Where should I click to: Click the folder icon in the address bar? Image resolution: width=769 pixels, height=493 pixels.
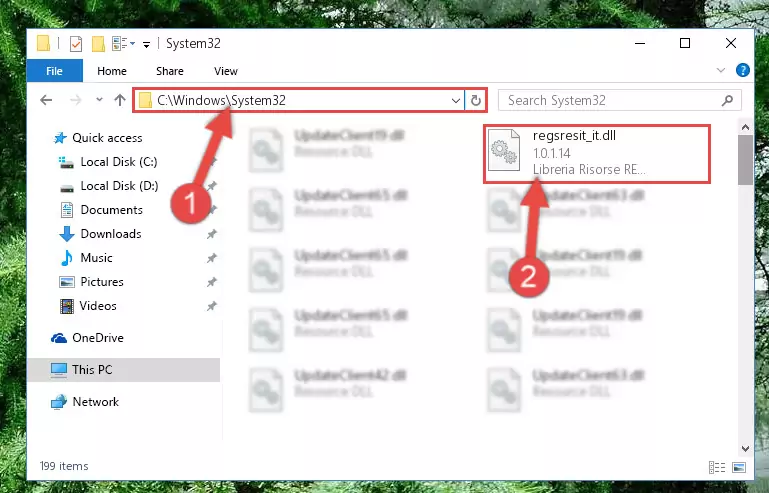[145, 101]
